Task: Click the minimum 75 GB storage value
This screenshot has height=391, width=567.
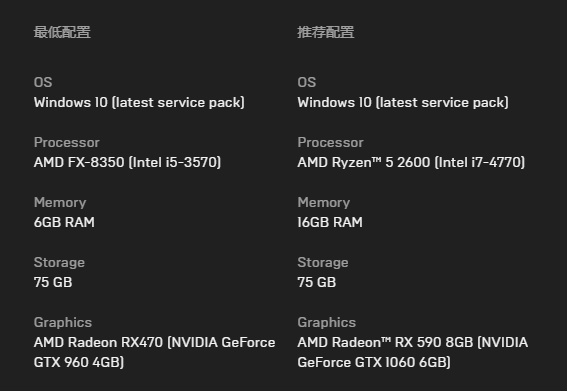Action: click(x=53, y=282)
